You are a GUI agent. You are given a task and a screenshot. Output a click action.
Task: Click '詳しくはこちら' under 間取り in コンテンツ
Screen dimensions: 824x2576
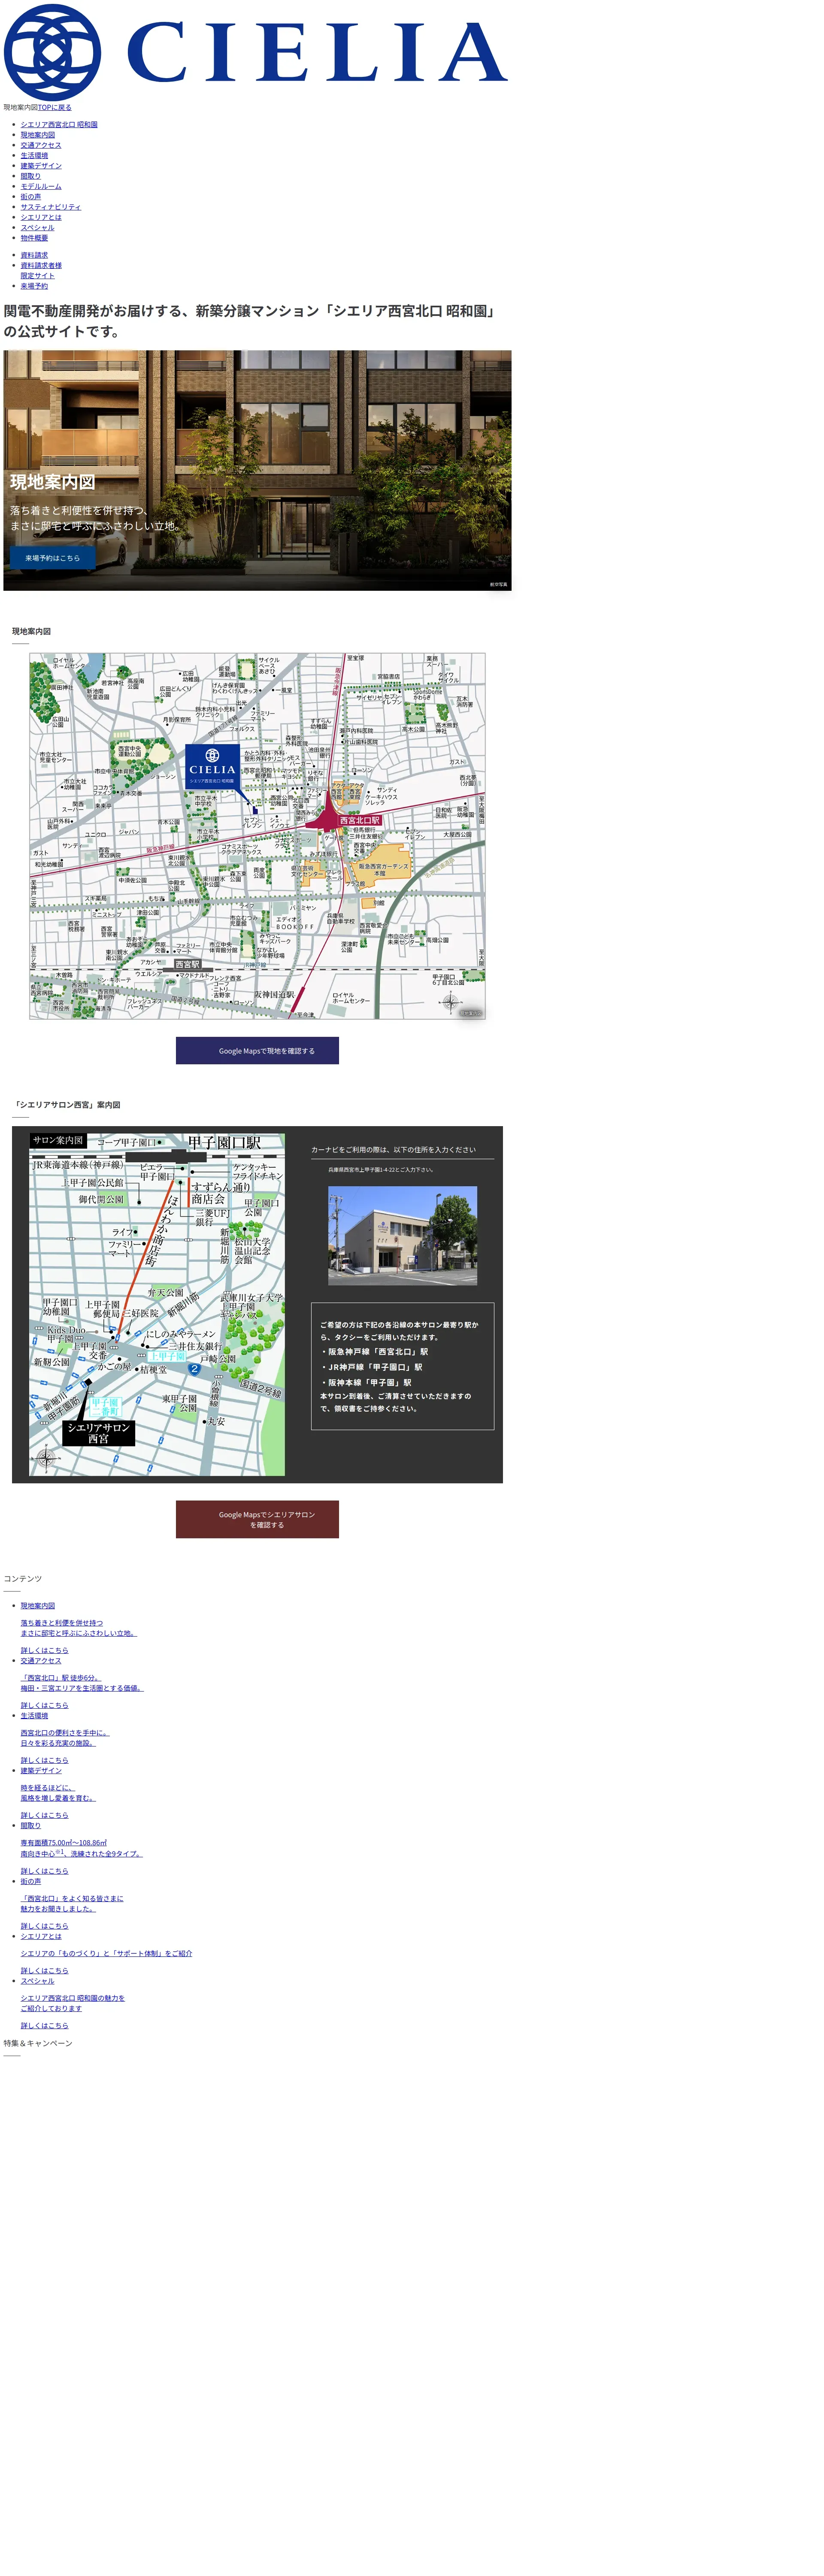(45, 1871)
